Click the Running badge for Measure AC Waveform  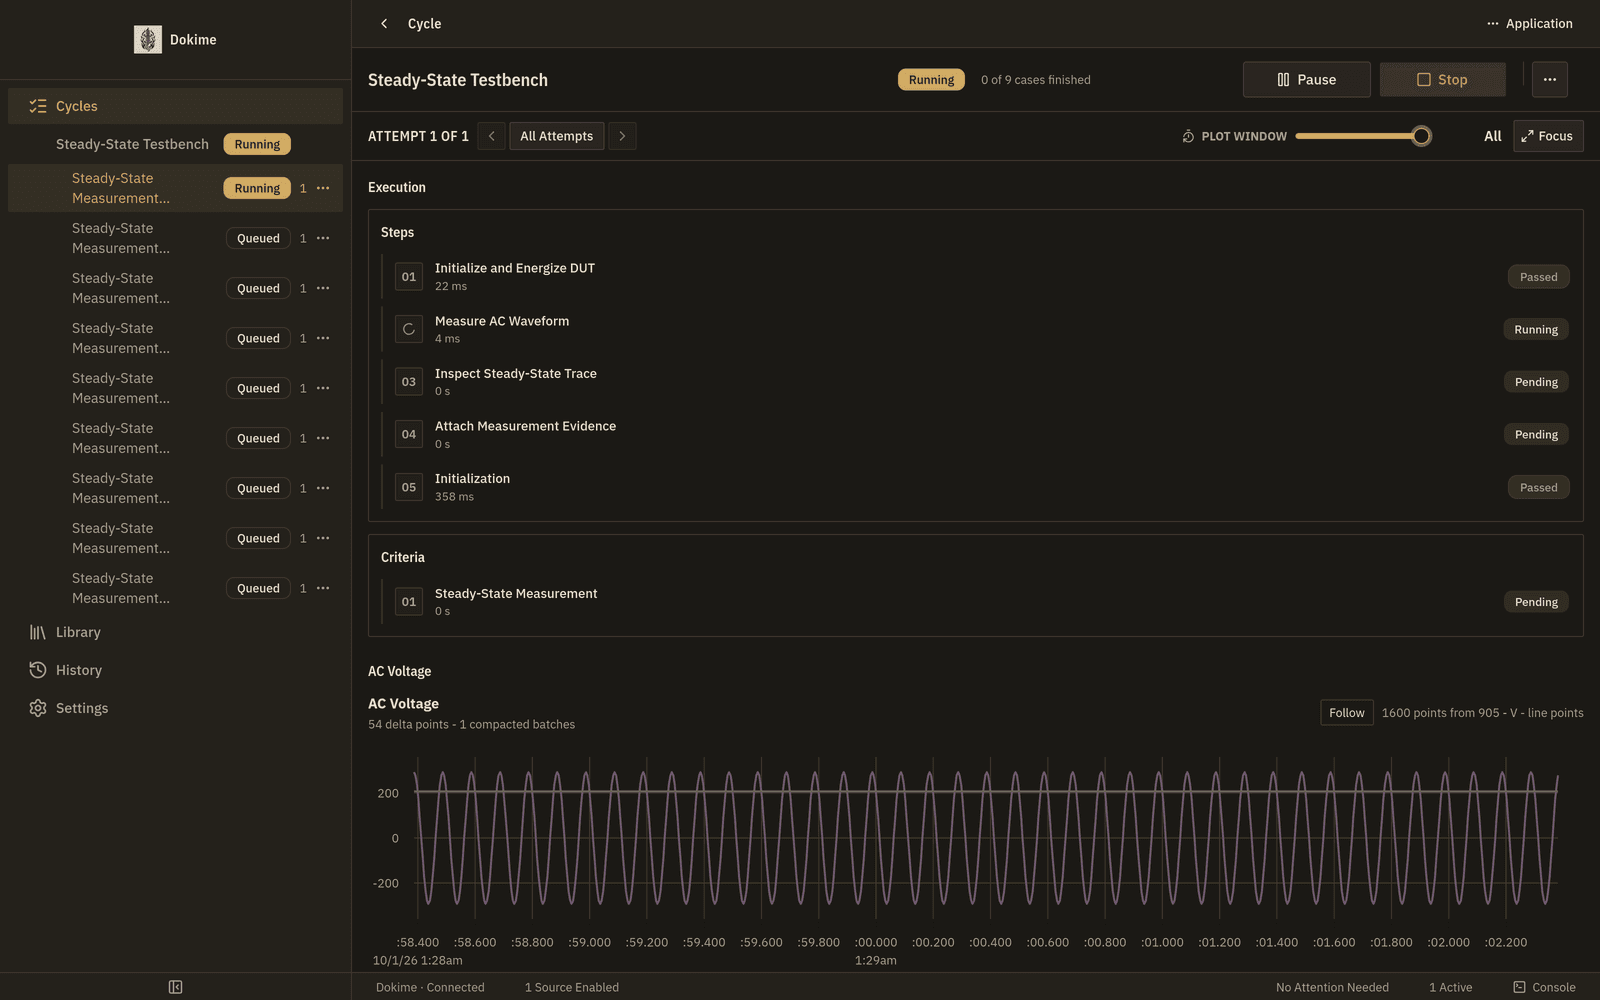click(1536, 329)
